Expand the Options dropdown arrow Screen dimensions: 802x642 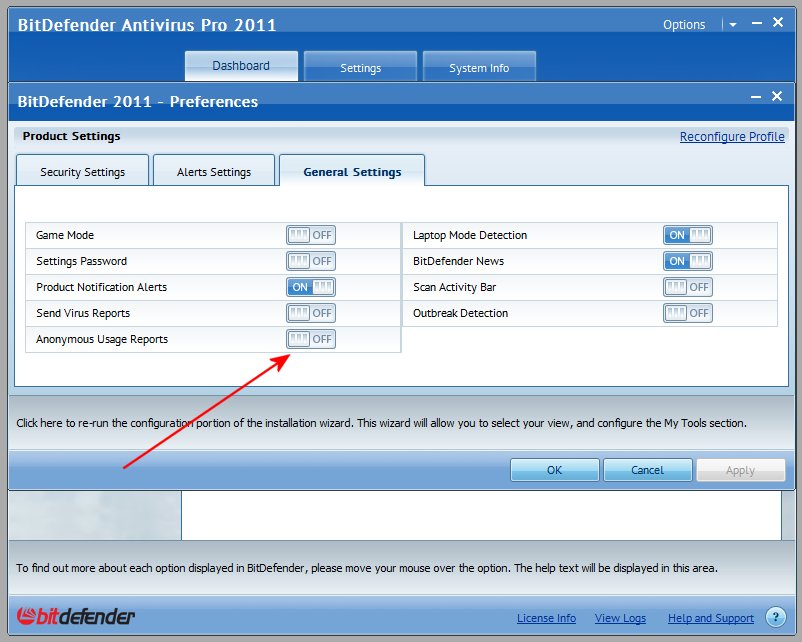point(733,25)
